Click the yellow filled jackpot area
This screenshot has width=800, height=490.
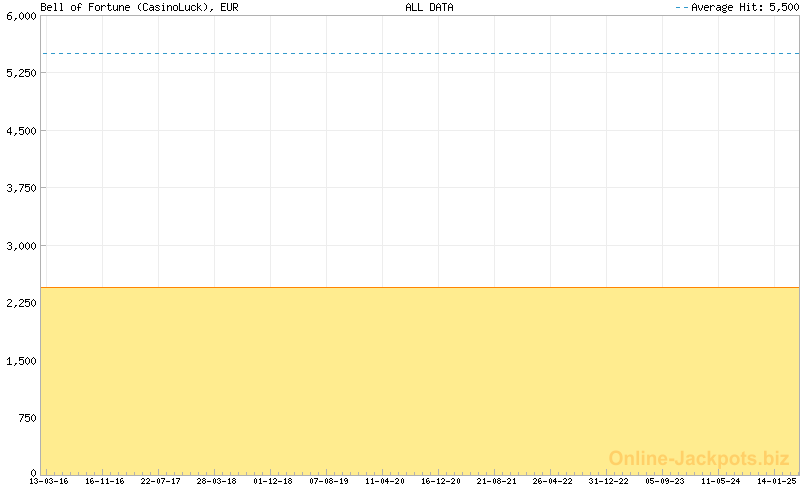[x=420, y=380]
